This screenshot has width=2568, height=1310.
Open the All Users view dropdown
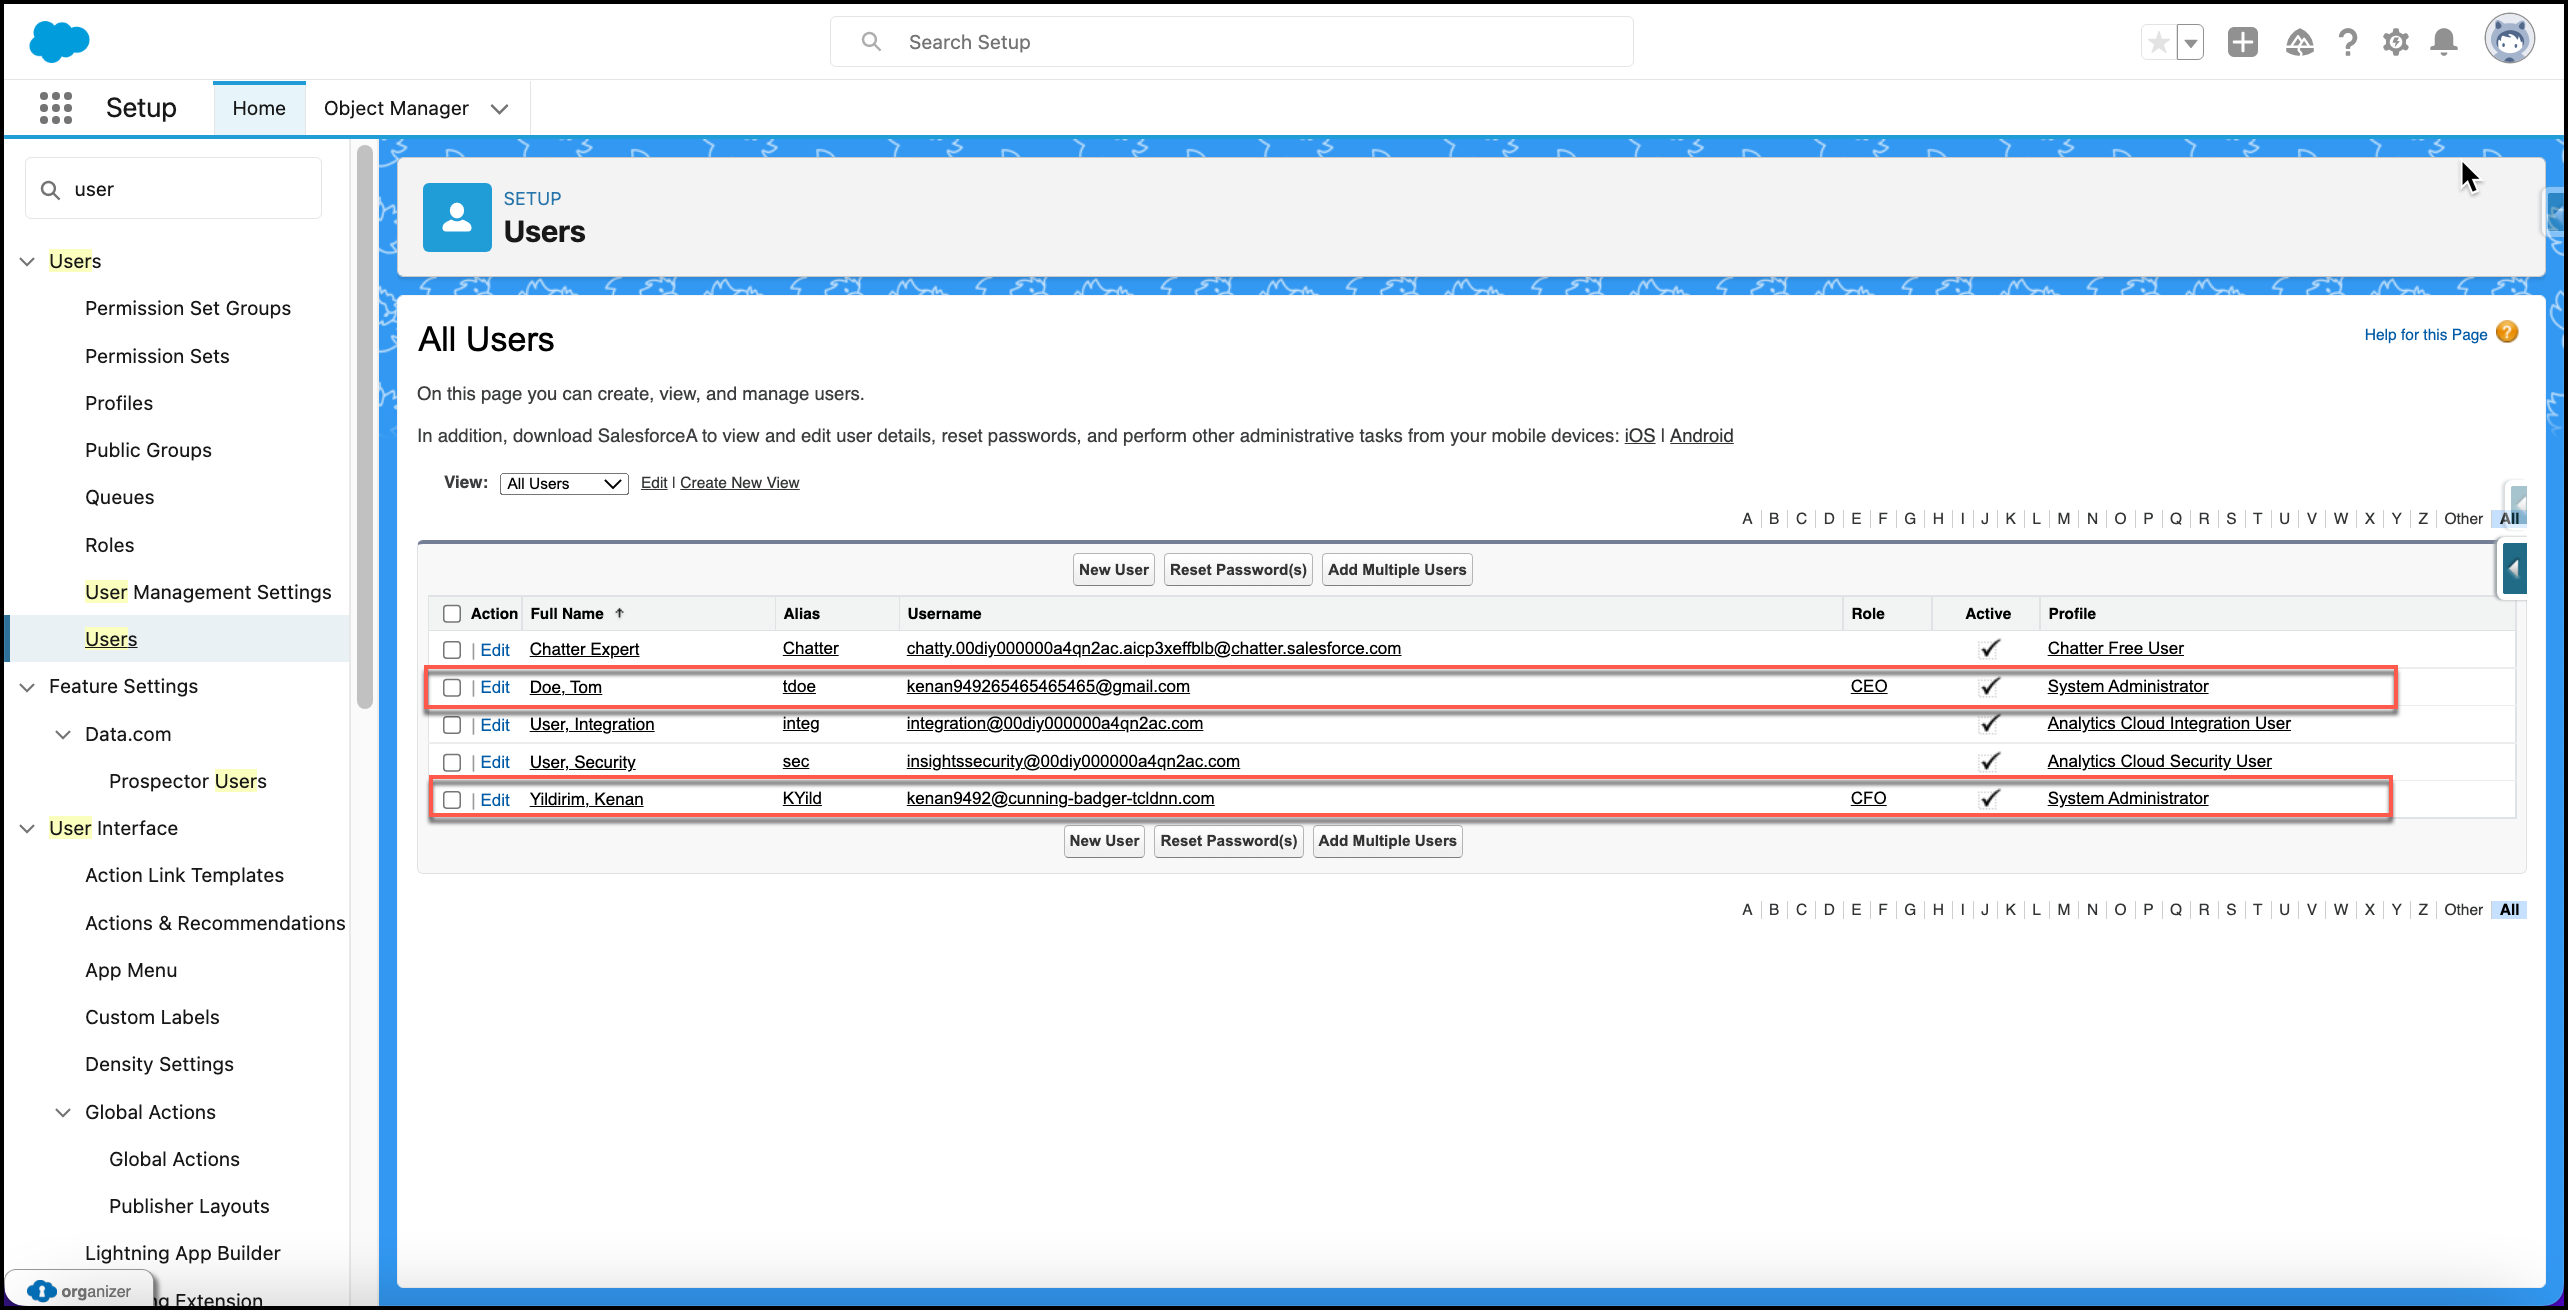564,484
